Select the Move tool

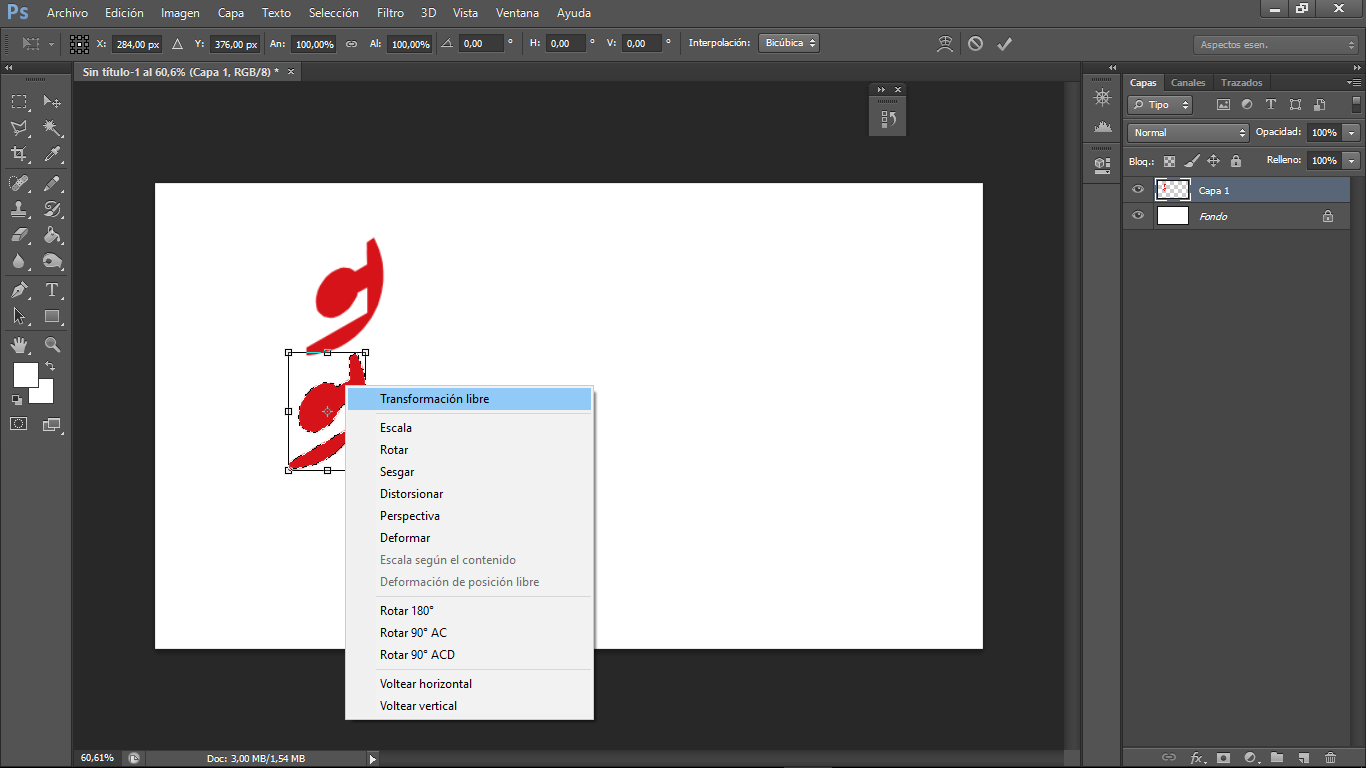click(x=52, y=102)
